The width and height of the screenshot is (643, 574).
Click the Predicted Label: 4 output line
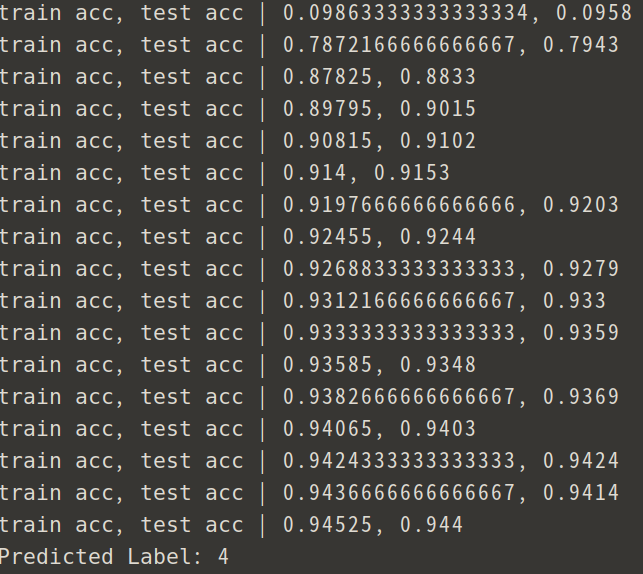point(114,557)
